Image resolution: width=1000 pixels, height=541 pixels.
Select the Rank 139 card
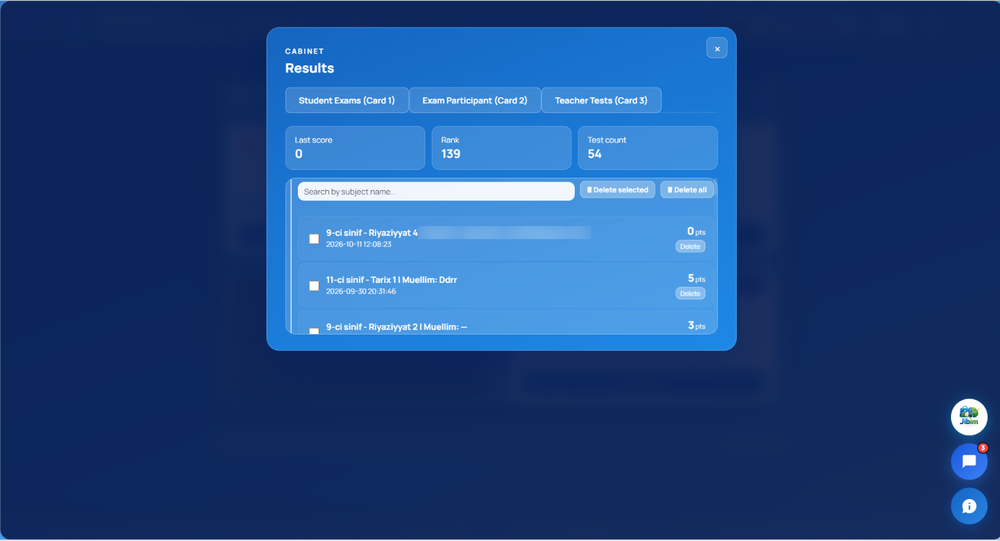click(x=501, y=148)
